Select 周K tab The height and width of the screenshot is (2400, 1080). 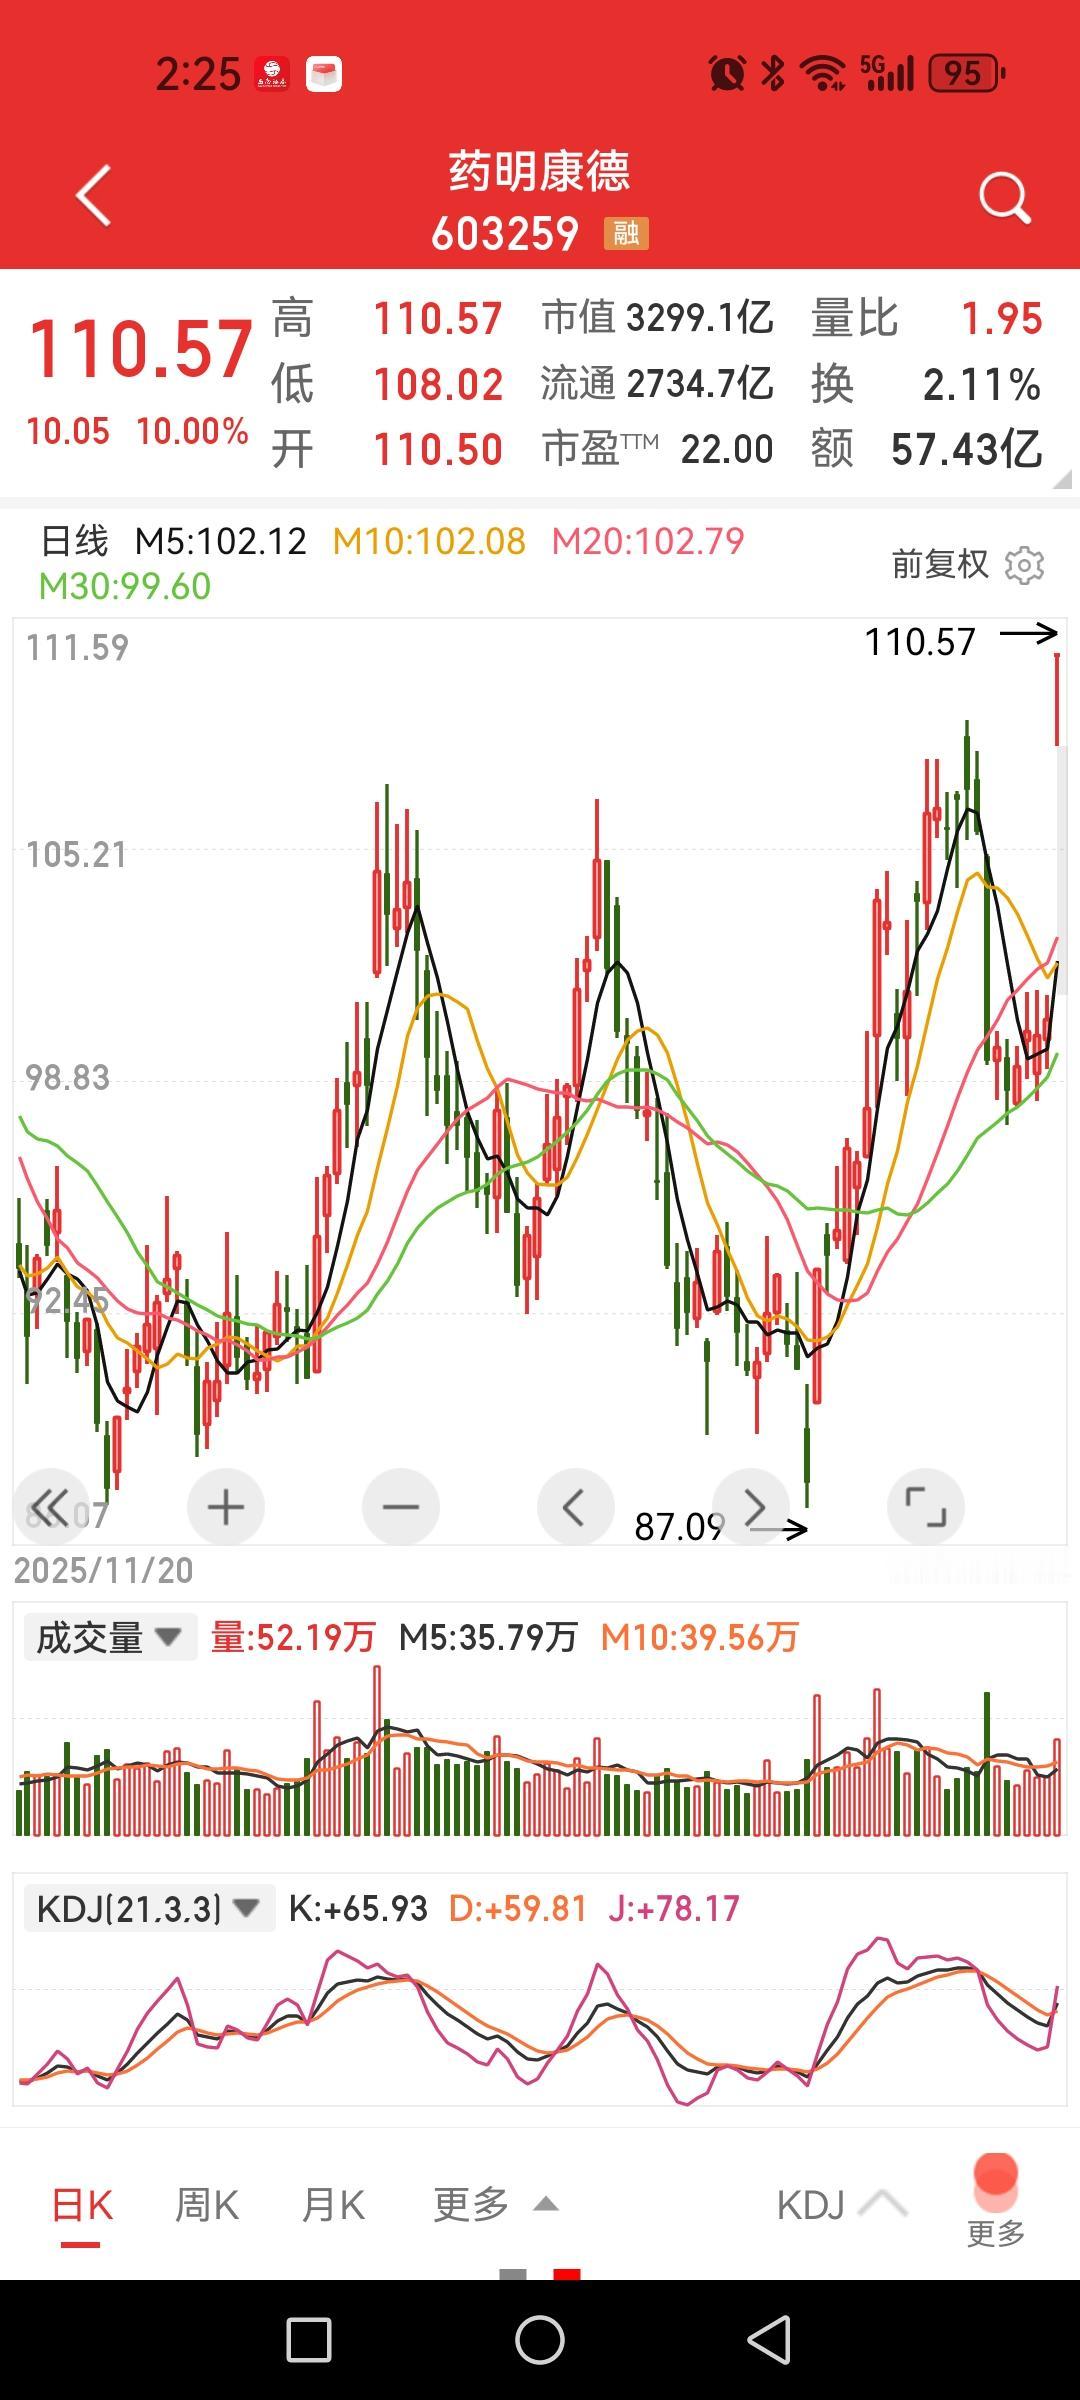coord(207,2205)
